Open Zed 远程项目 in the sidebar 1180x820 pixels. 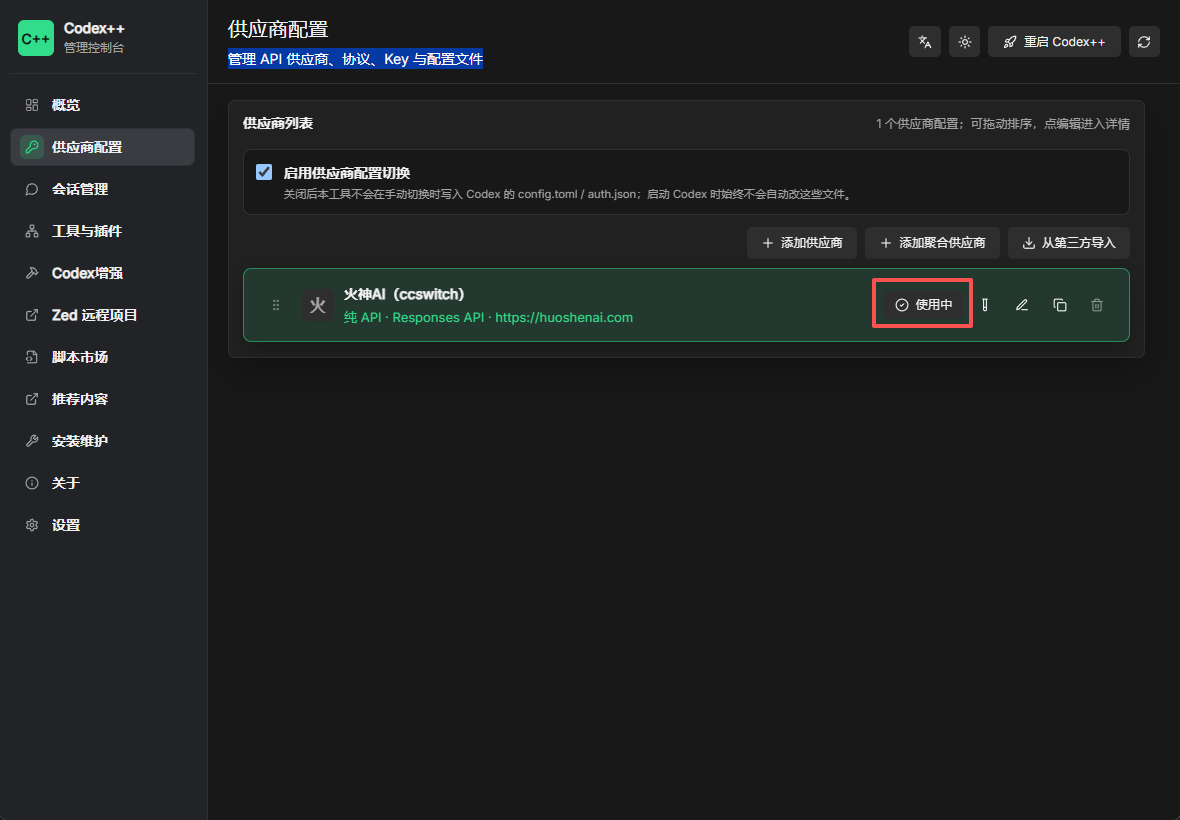102,315
